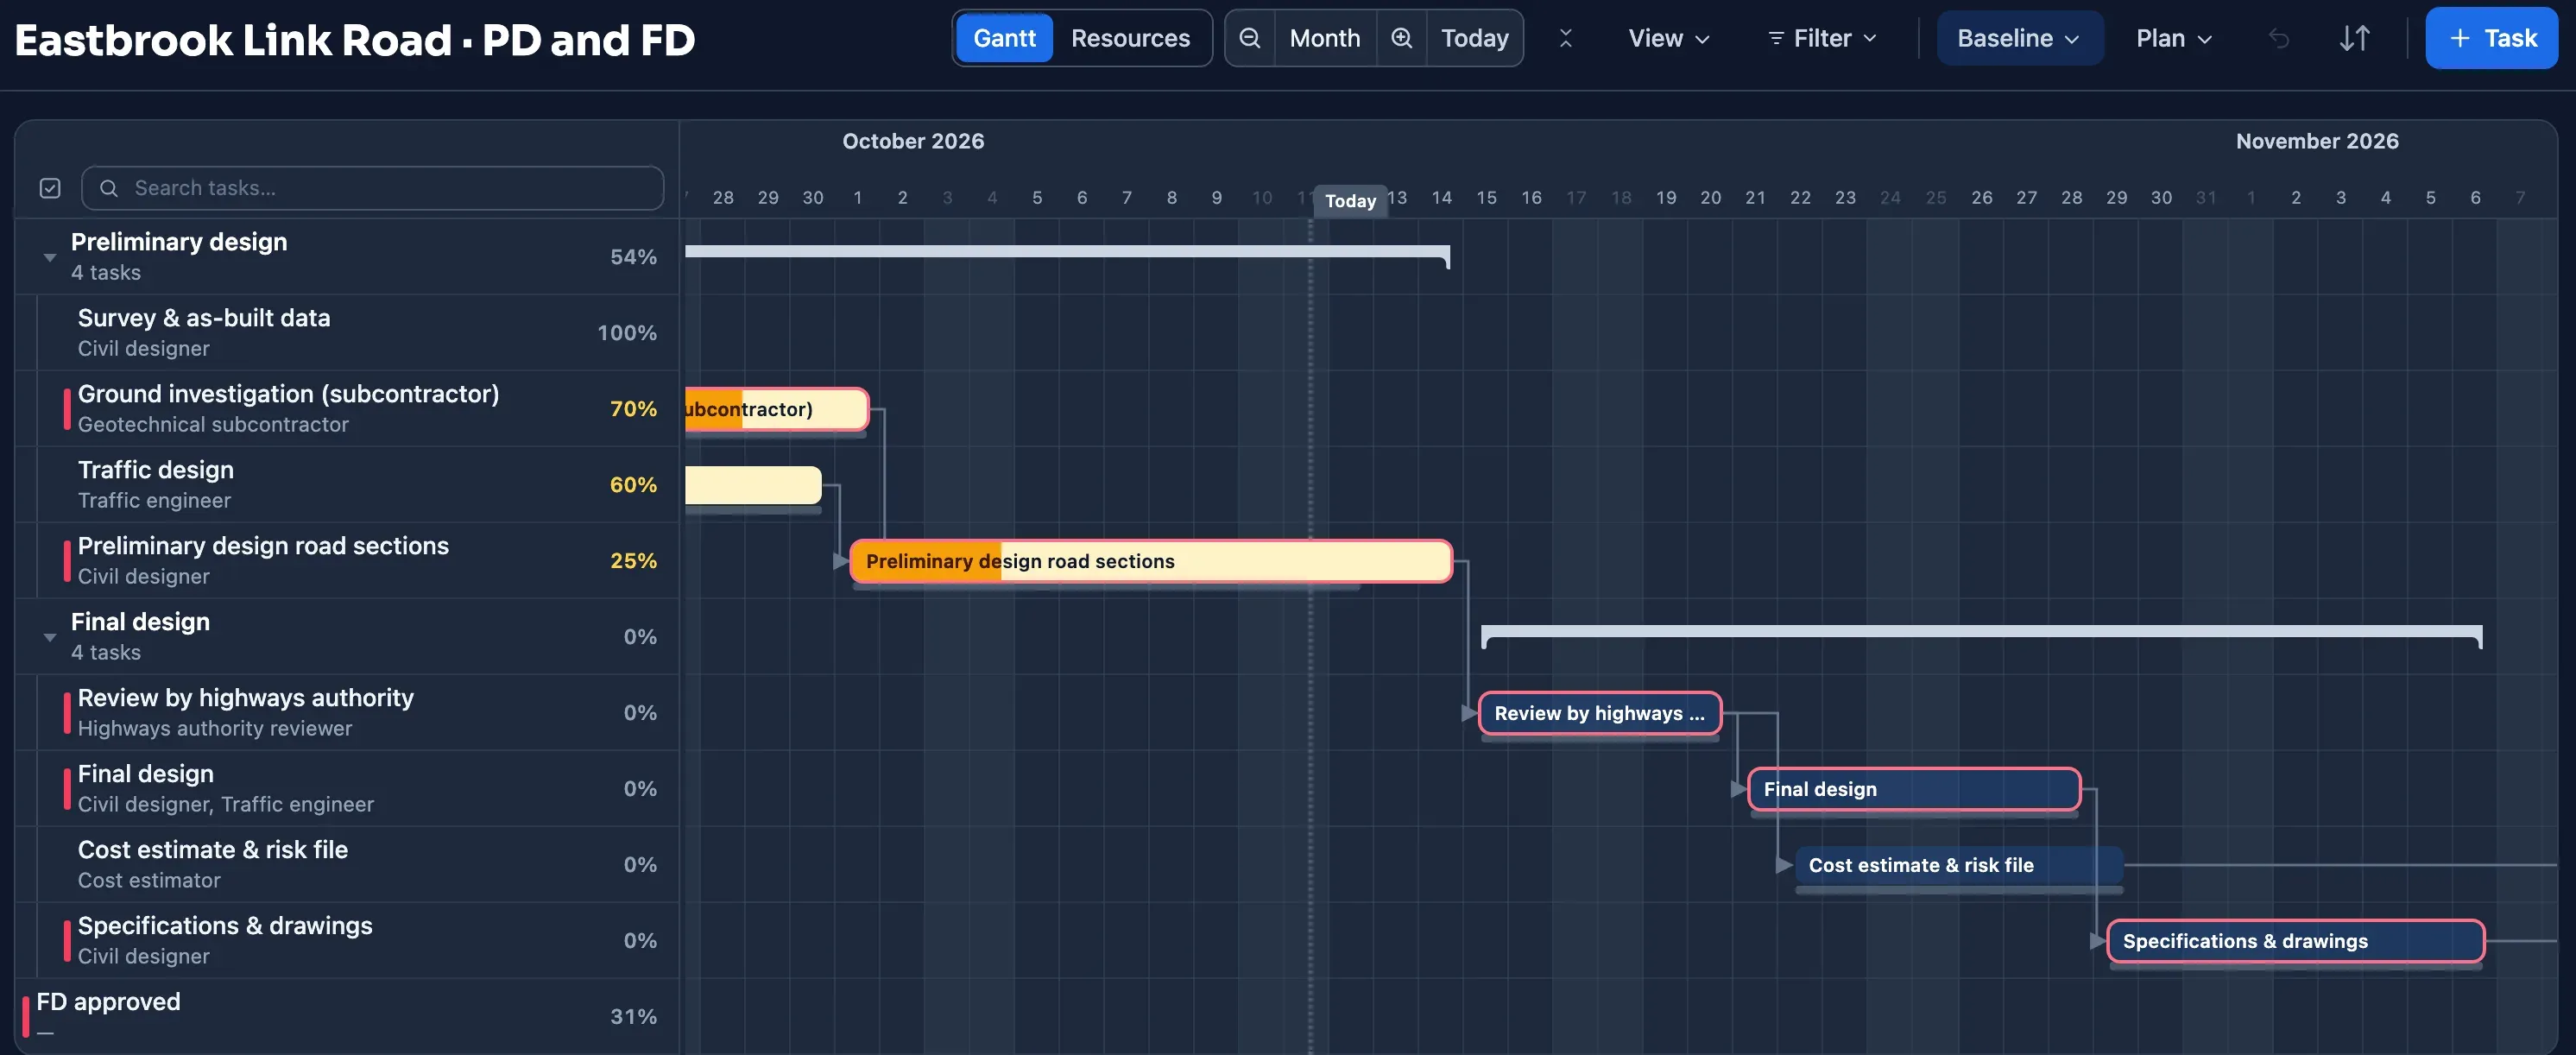Click the Ground investigation progress bar in chart
The image size is (2576, 1055).
(777, 409)
